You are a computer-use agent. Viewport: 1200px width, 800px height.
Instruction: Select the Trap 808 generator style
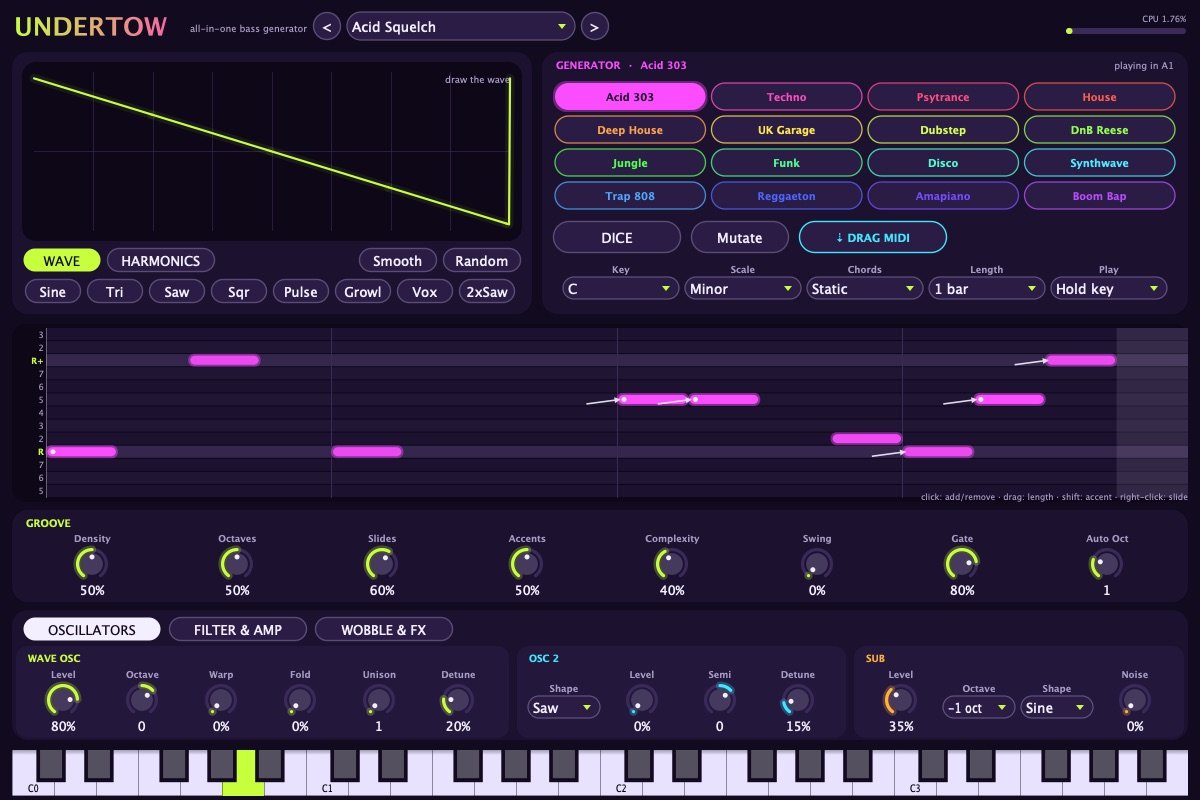(630, 196)
